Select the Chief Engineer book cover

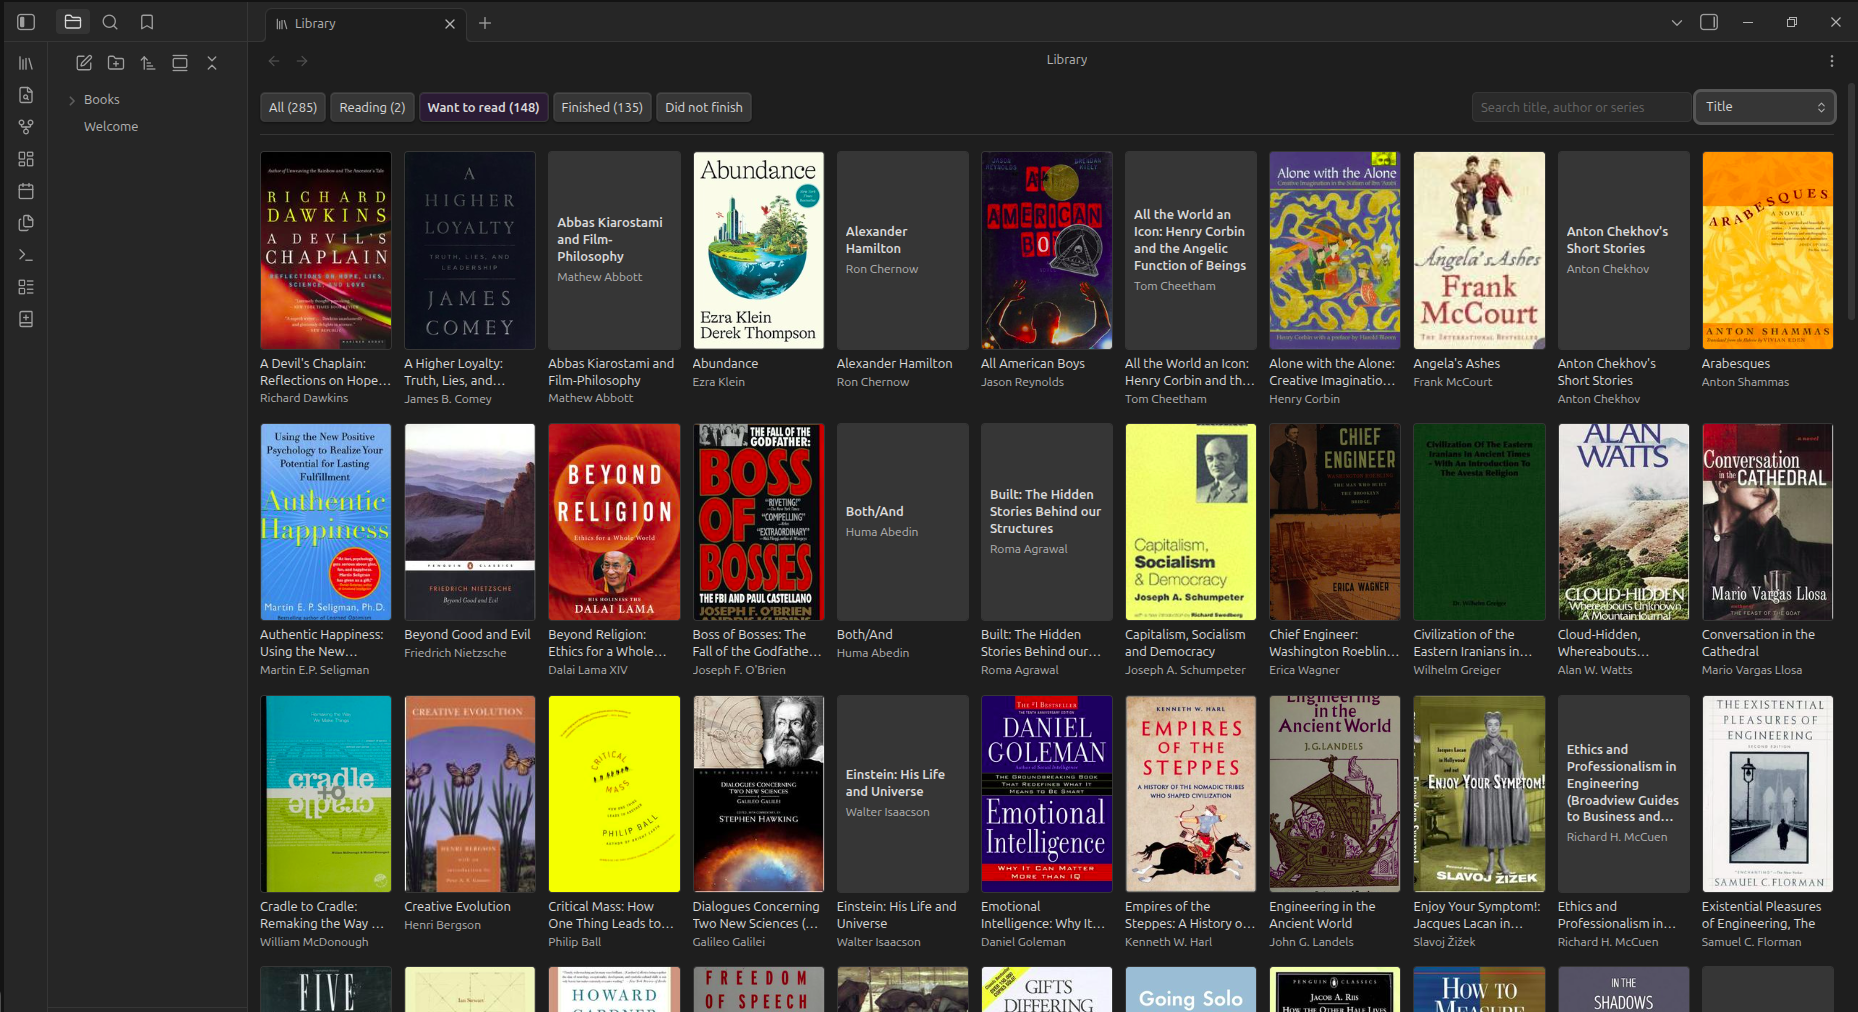(1335, 522)
